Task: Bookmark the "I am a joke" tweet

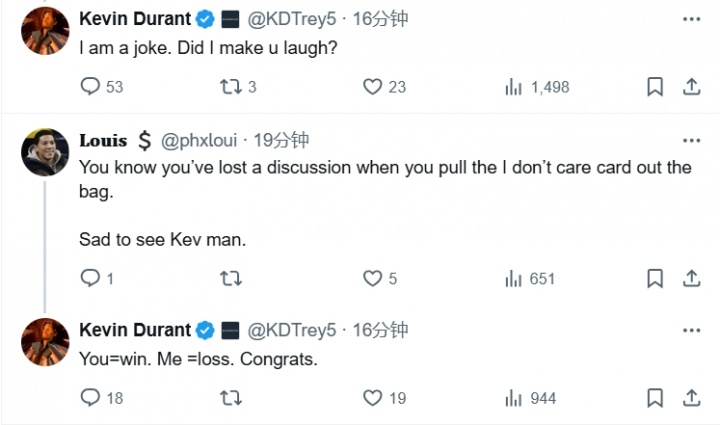Action: (x=655, y=87)
